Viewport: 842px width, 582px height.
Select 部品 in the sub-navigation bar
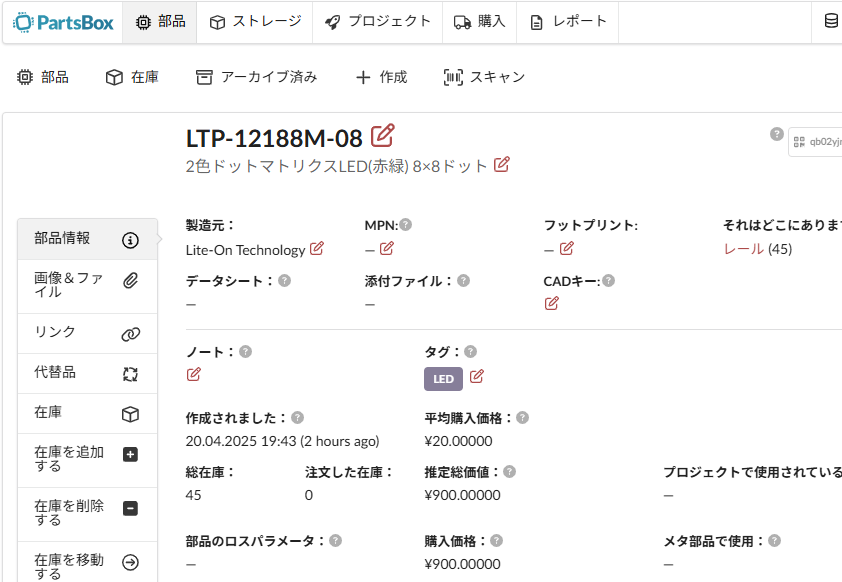[x=43, y=77]
